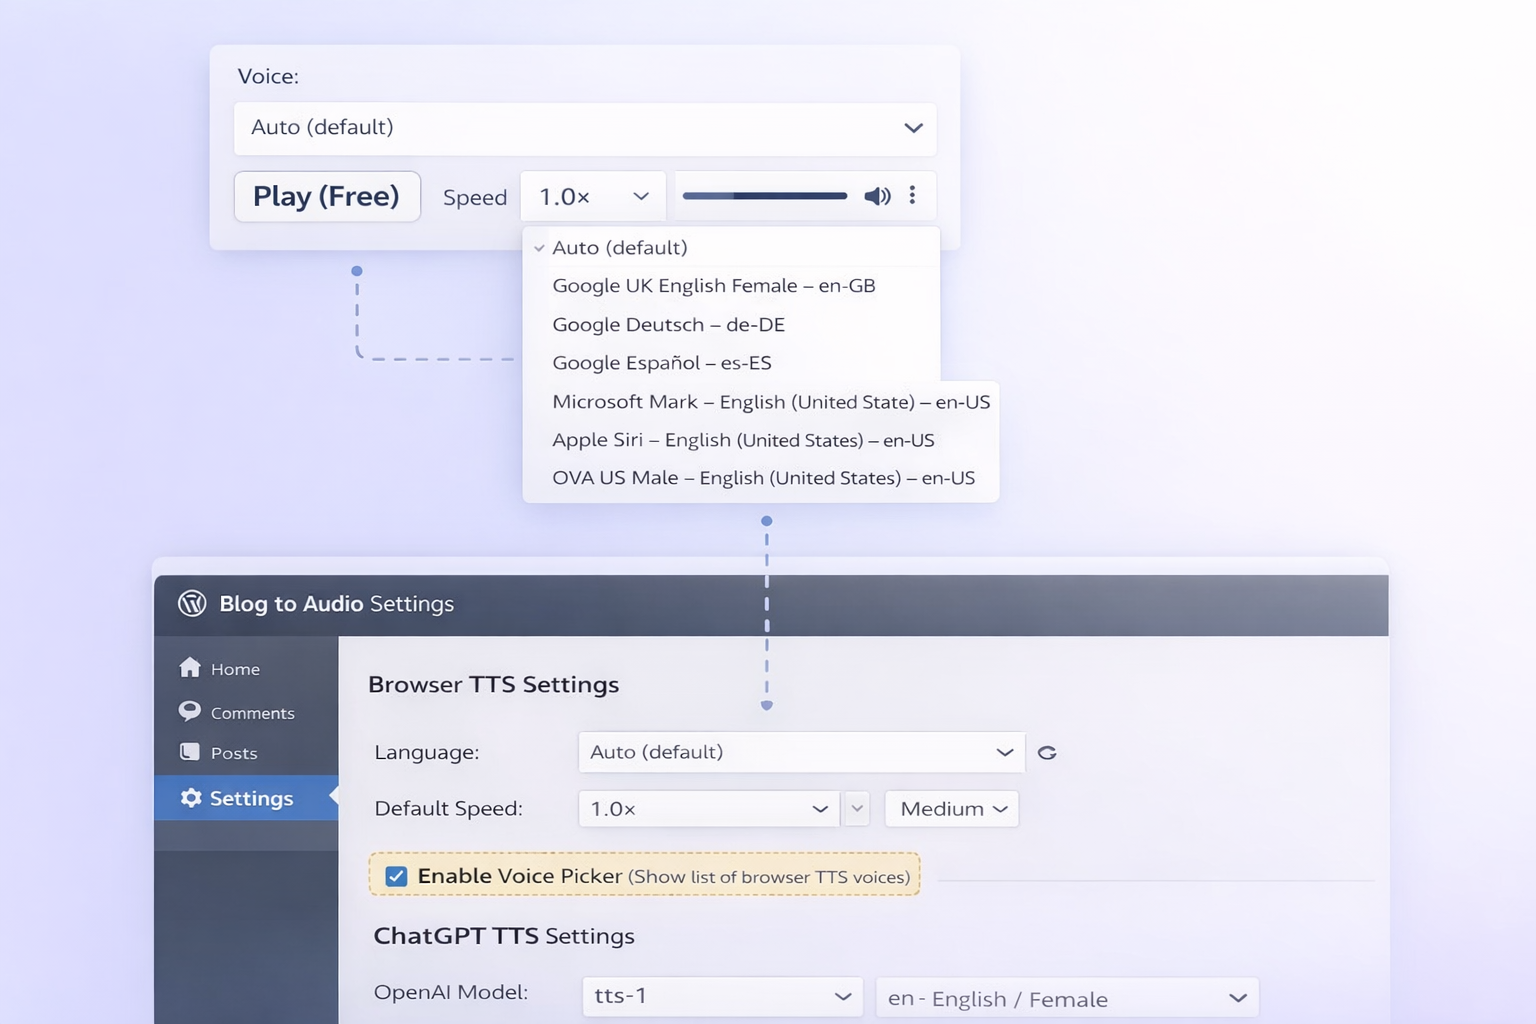Click the Home icon in sidebar
Screen dimensions: 1536x1024
pos(190,668)
